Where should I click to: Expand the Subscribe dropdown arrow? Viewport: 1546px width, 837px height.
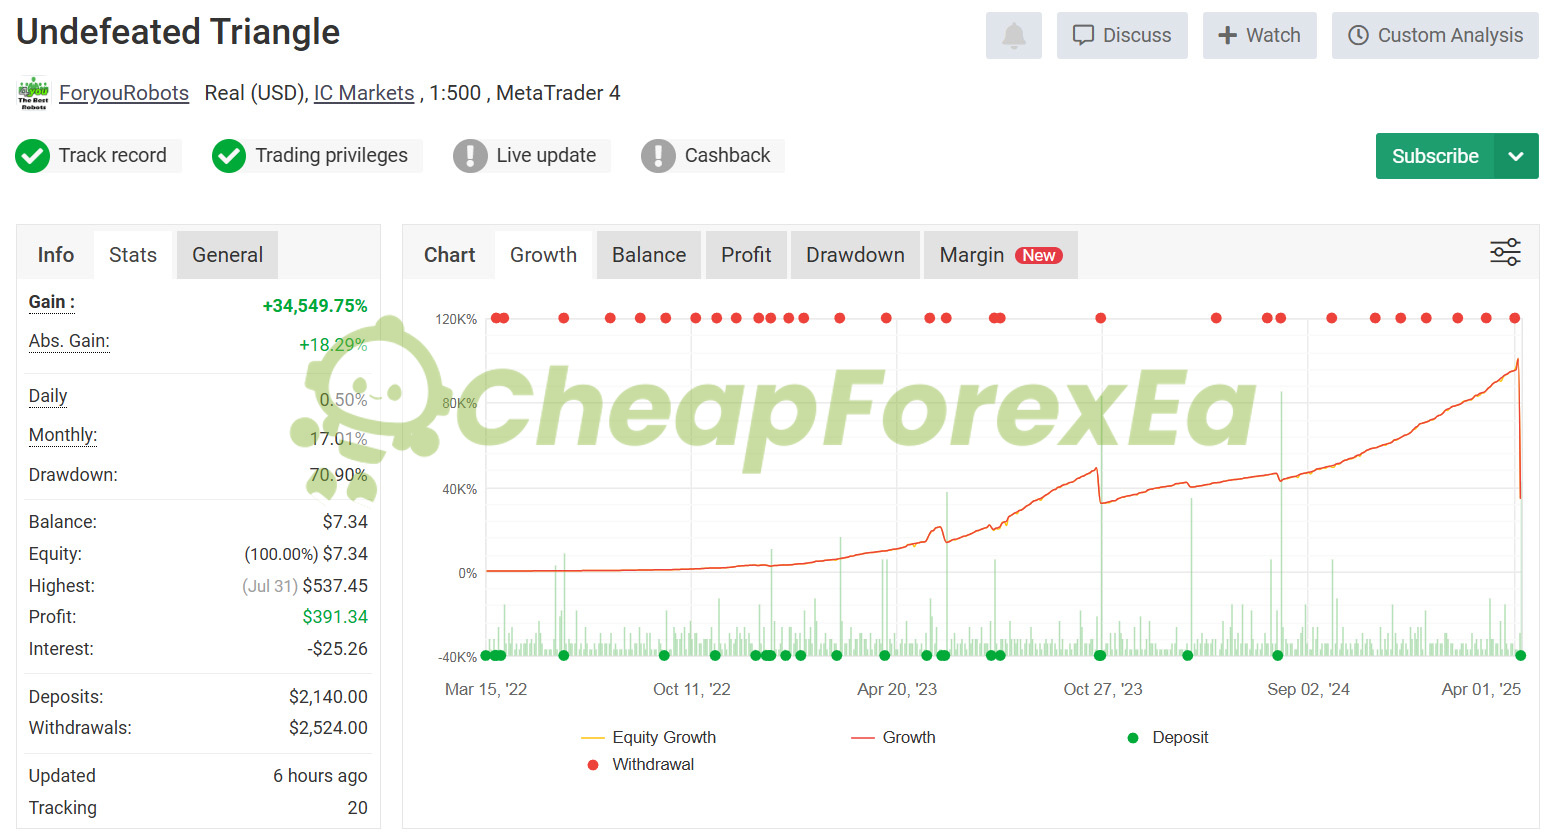coord(1516,156)
